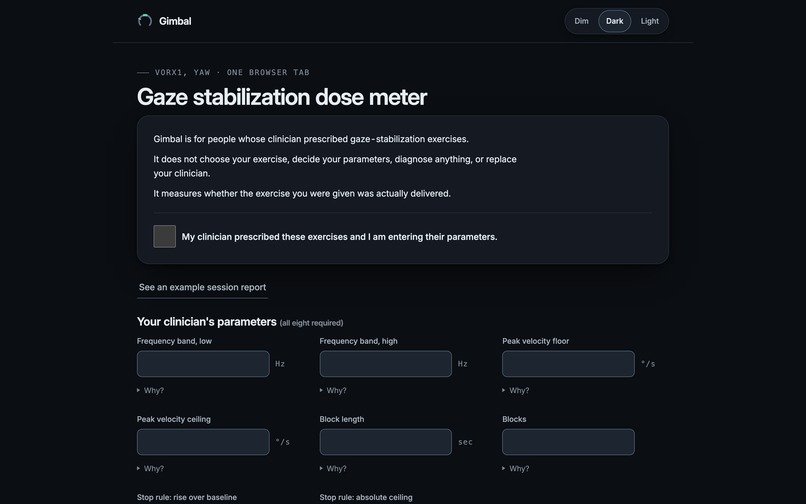Viewport: 806px width, 504px height.
Task: Focus the Blocks input field
Action: (568, 442)
